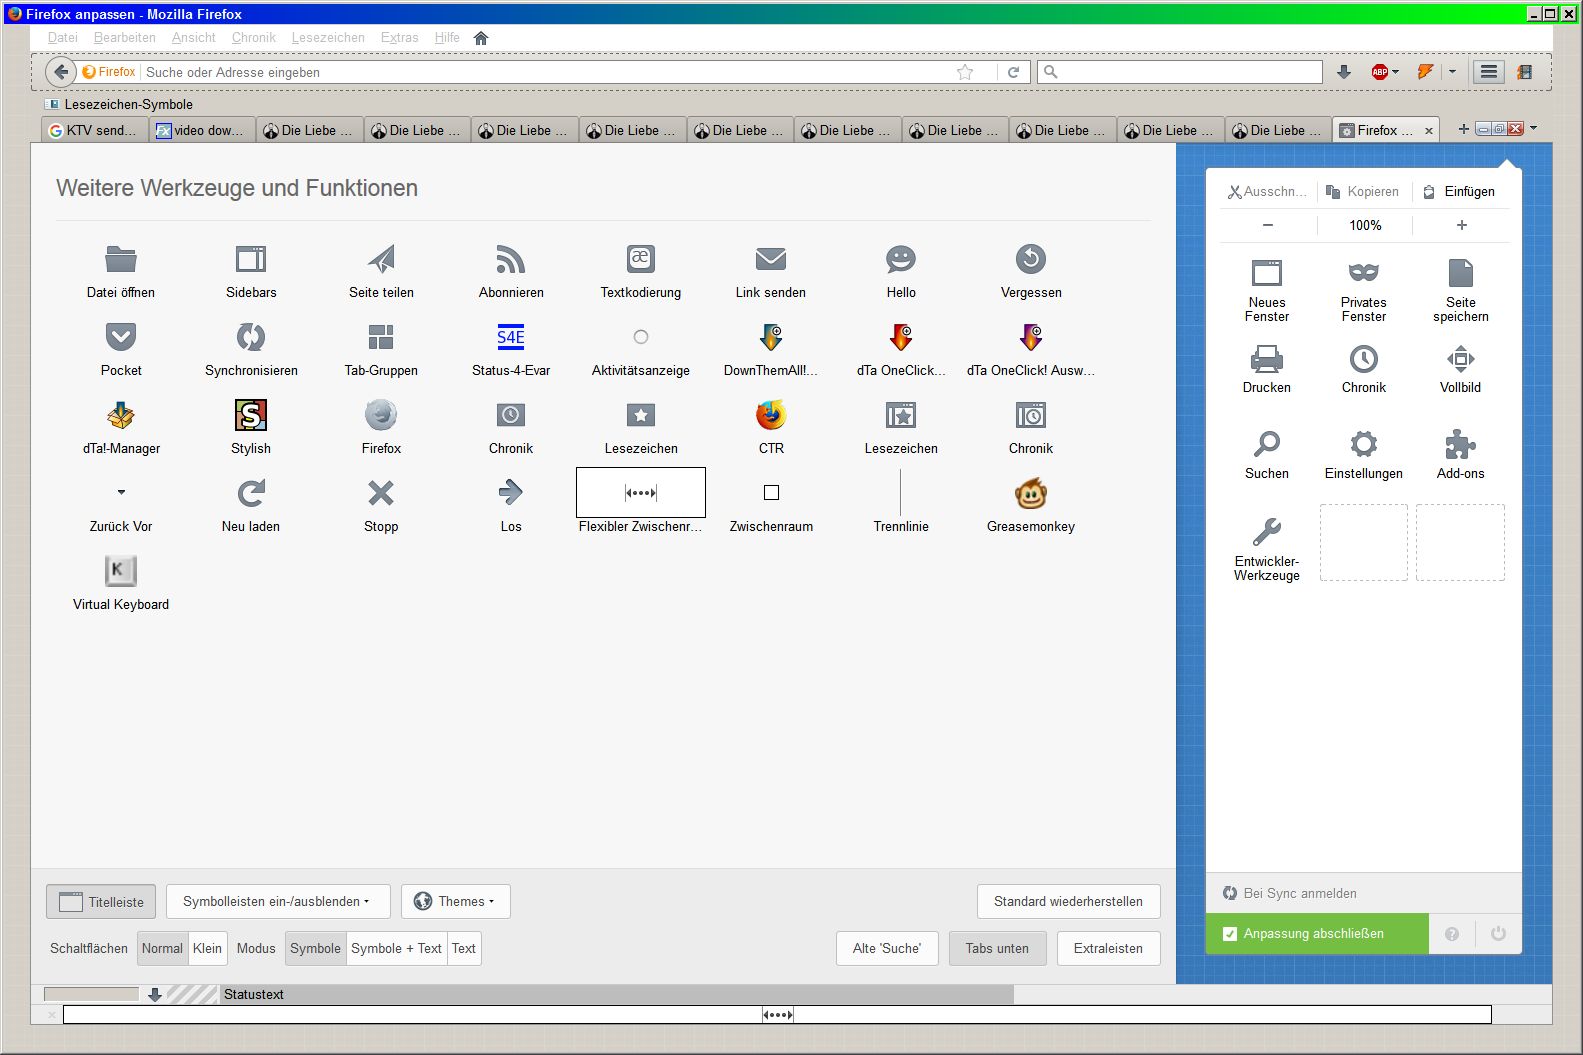Click the zoom-in plus button

(1462, 226)
